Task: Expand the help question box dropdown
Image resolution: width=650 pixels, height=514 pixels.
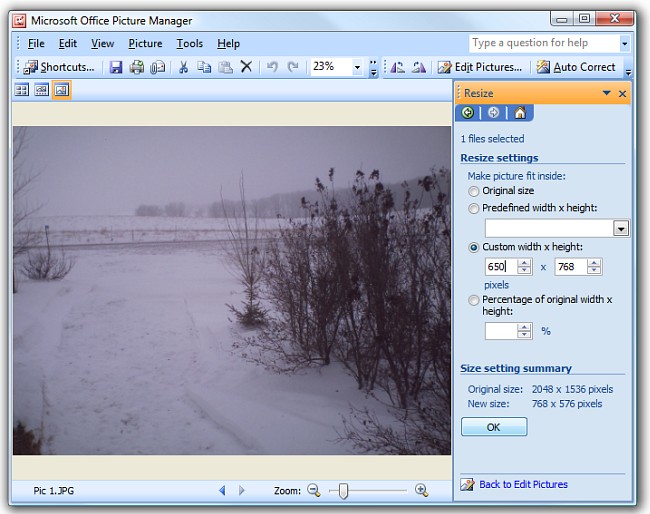Action: click(x=624, y=43)
